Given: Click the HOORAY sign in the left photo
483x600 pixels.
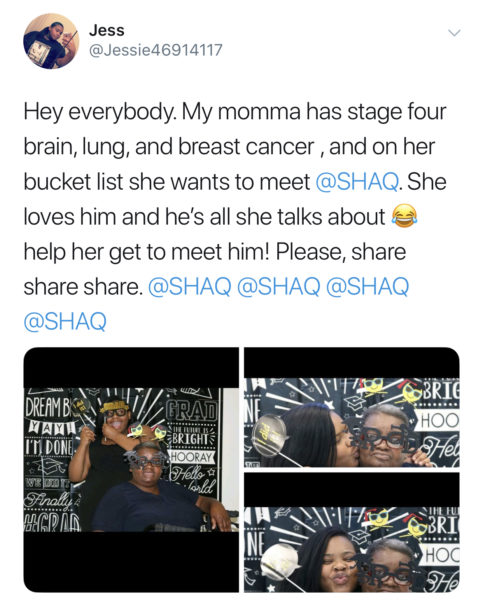Looking at the screenshot, I should (191, 457).
